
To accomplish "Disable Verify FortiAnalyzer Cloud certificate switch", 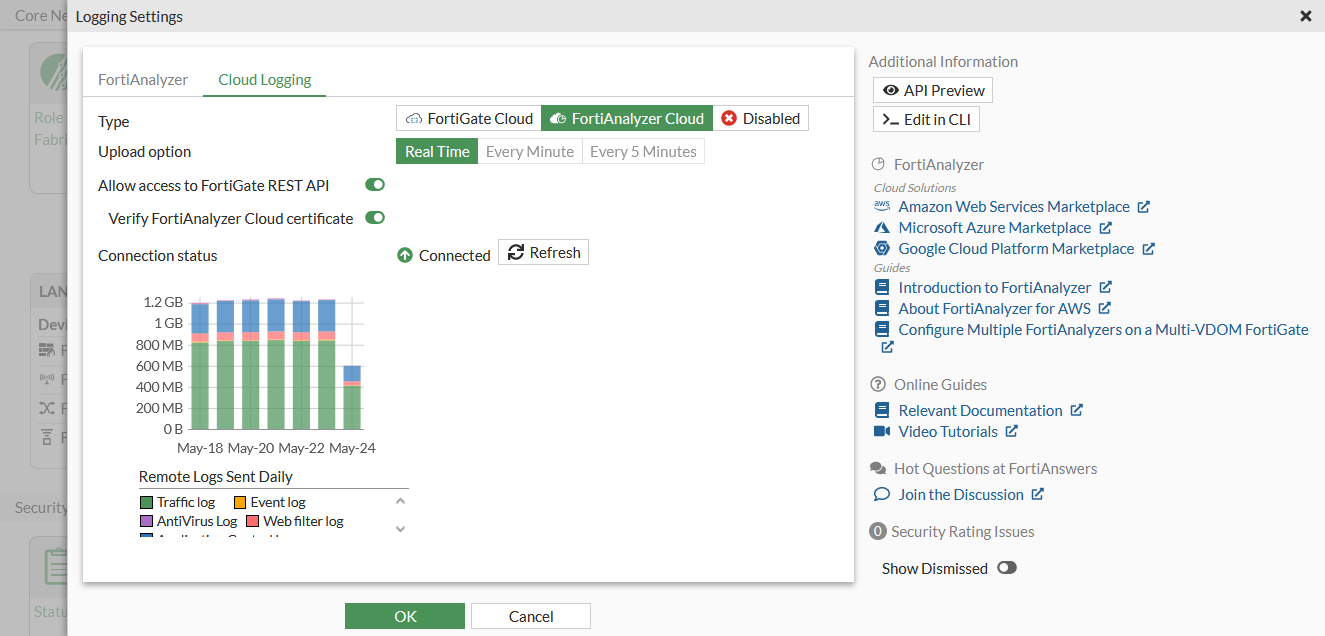I will [x=375, y=218].
